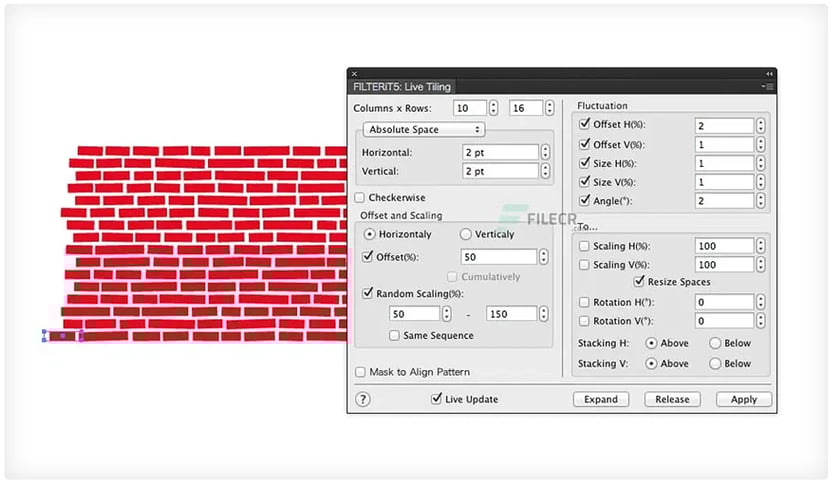Click the Vertical spacing input field

500,171
